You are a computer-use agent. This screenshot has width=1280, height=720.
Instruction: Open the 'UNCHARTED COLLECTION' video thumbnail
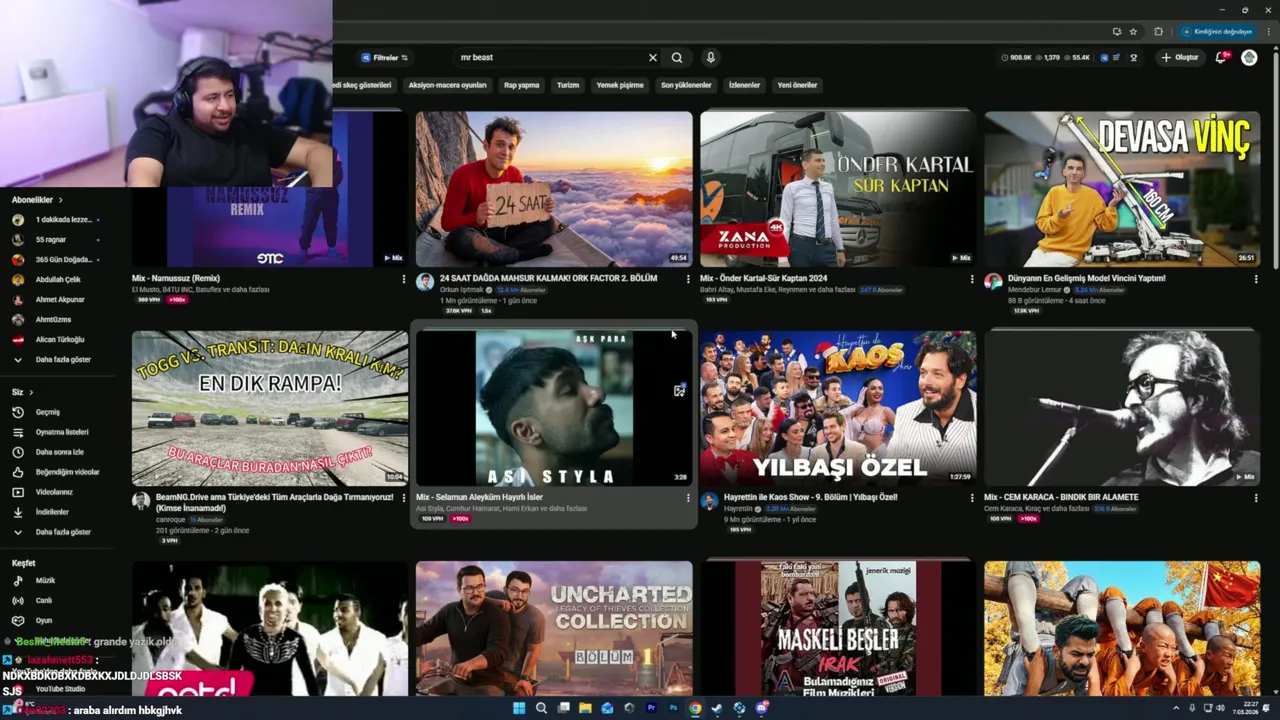[554, 628]
